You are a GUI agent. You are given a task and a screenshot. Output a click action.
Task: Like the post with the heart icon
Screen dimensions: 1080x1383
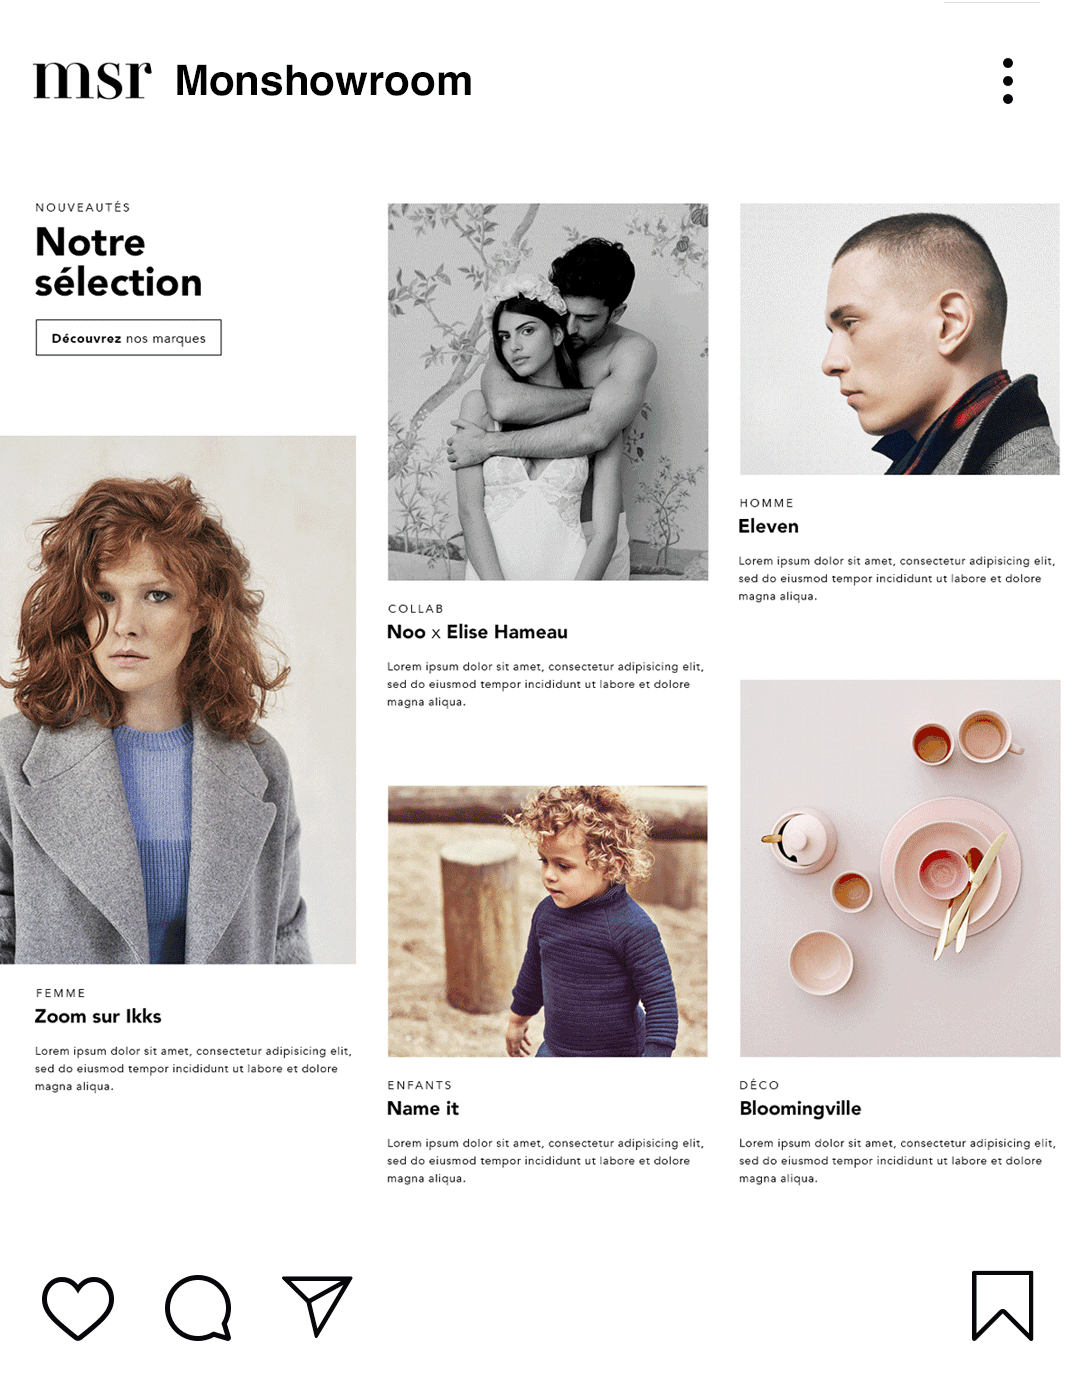[78, 1307]
